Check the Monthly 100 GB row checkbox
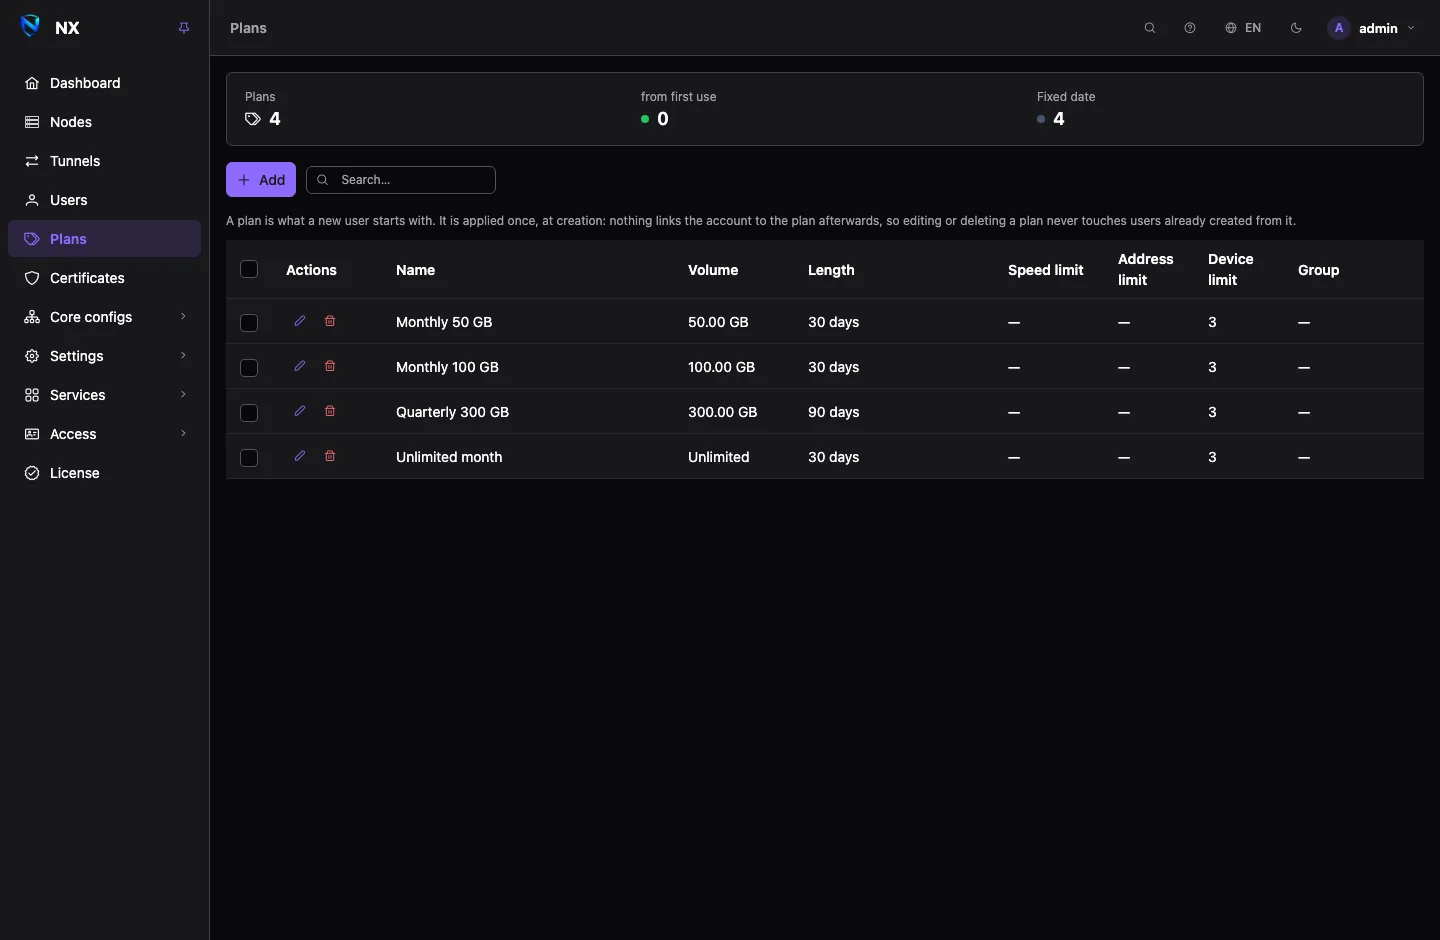This screenshot has width=1440, height=940. click(249, 367)
